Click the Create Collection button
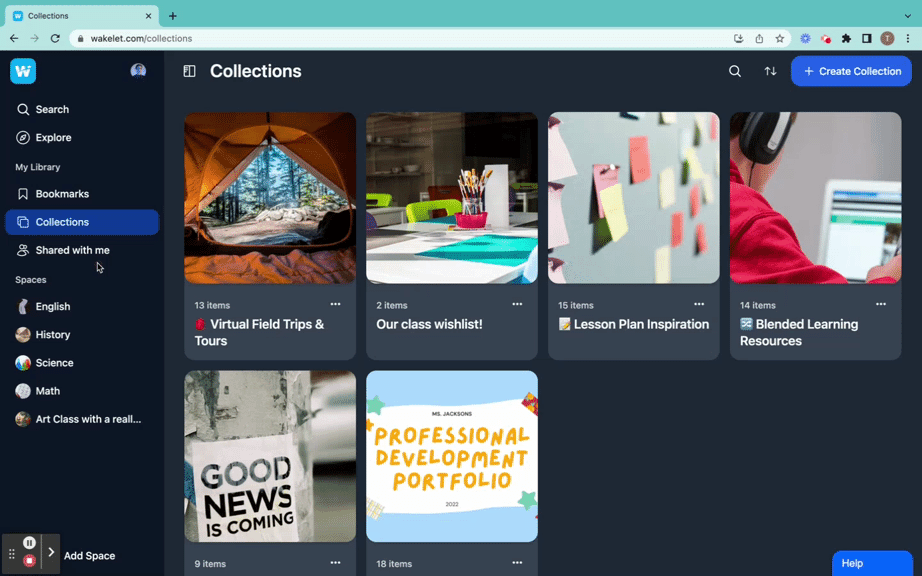 [x=851, y=71]
